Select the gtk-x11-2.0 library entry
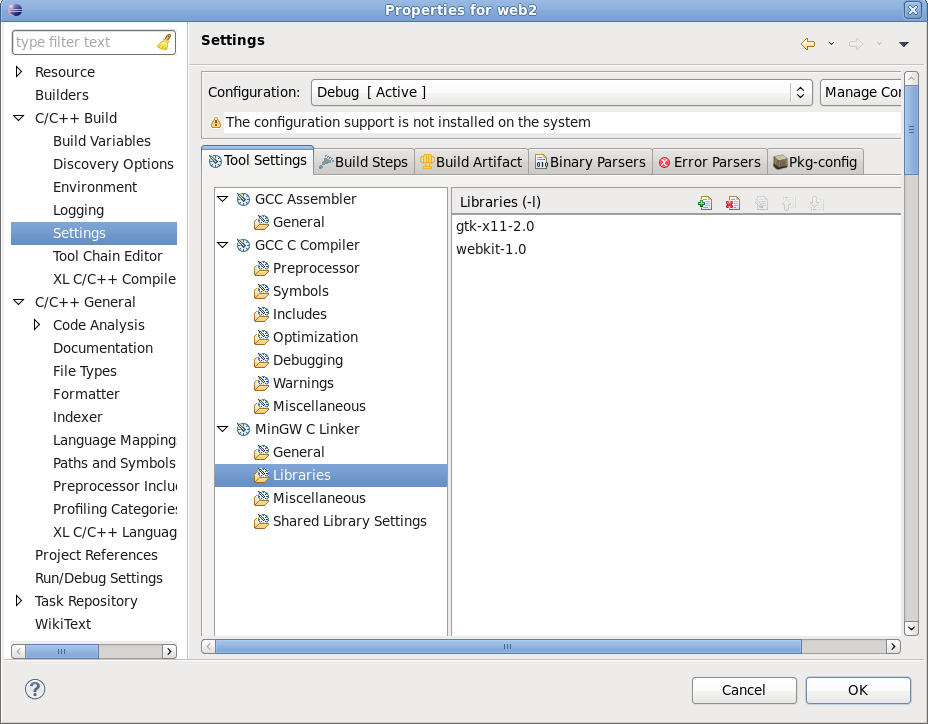The image size is (928, 724). click(x=494, y=226)
